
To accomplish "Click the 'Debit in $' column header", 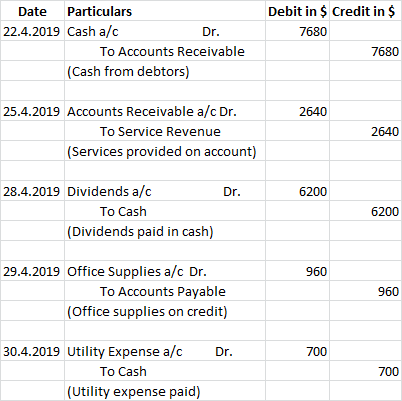I will [297, 11].
